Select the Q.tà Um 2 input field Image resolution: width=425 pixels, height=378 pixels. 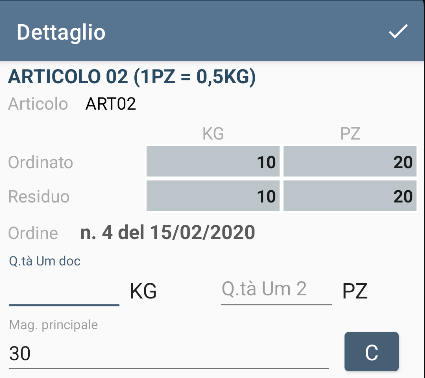coord(276,290)
